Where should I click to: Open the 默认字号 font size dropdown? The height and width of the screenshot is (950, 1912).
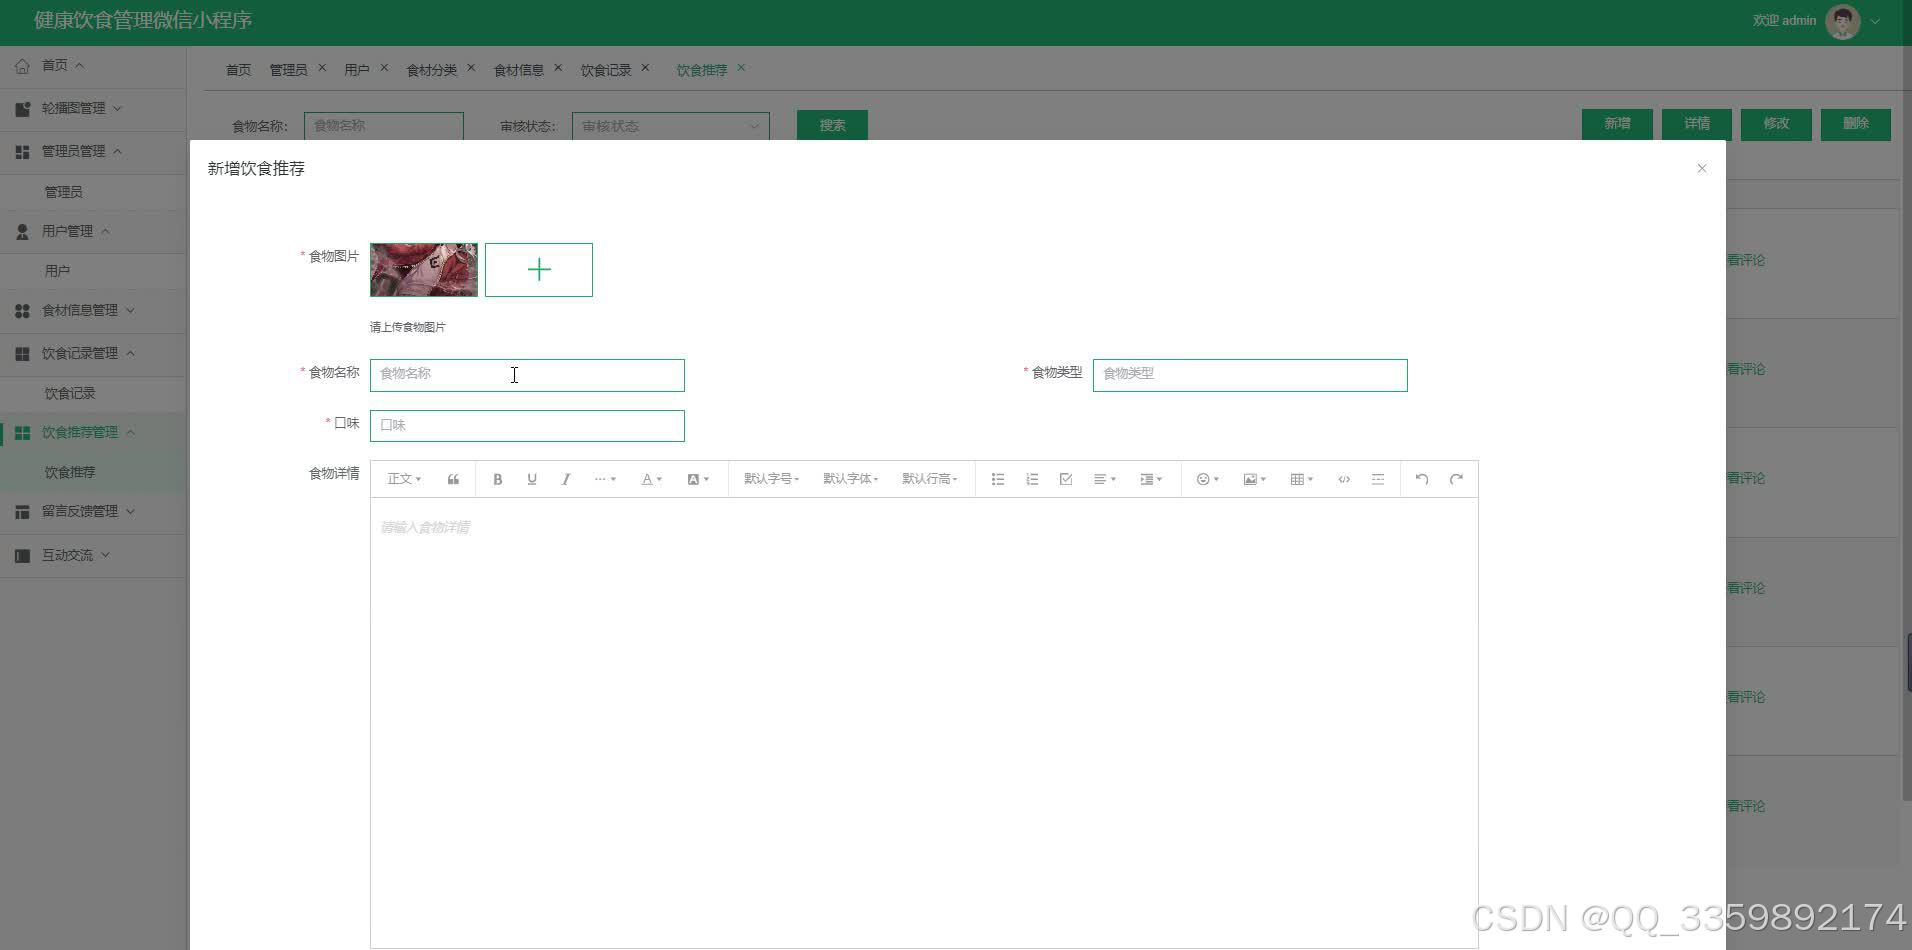click(x=771, y=479)
